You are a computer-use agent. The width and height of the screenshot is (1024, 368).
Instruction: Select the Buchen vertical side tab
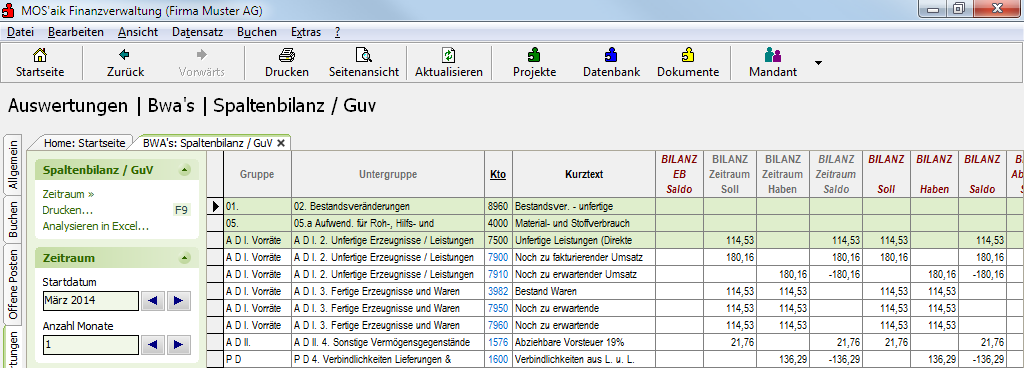point(14,219)
